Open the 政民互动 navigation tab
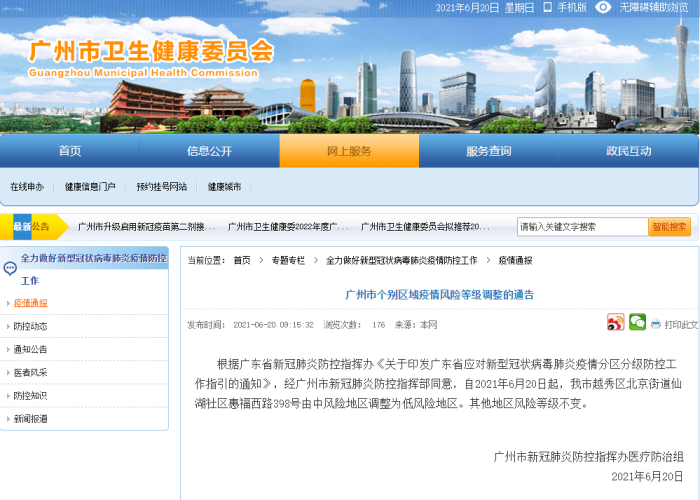The image size is (700, 500). [629, 151]
